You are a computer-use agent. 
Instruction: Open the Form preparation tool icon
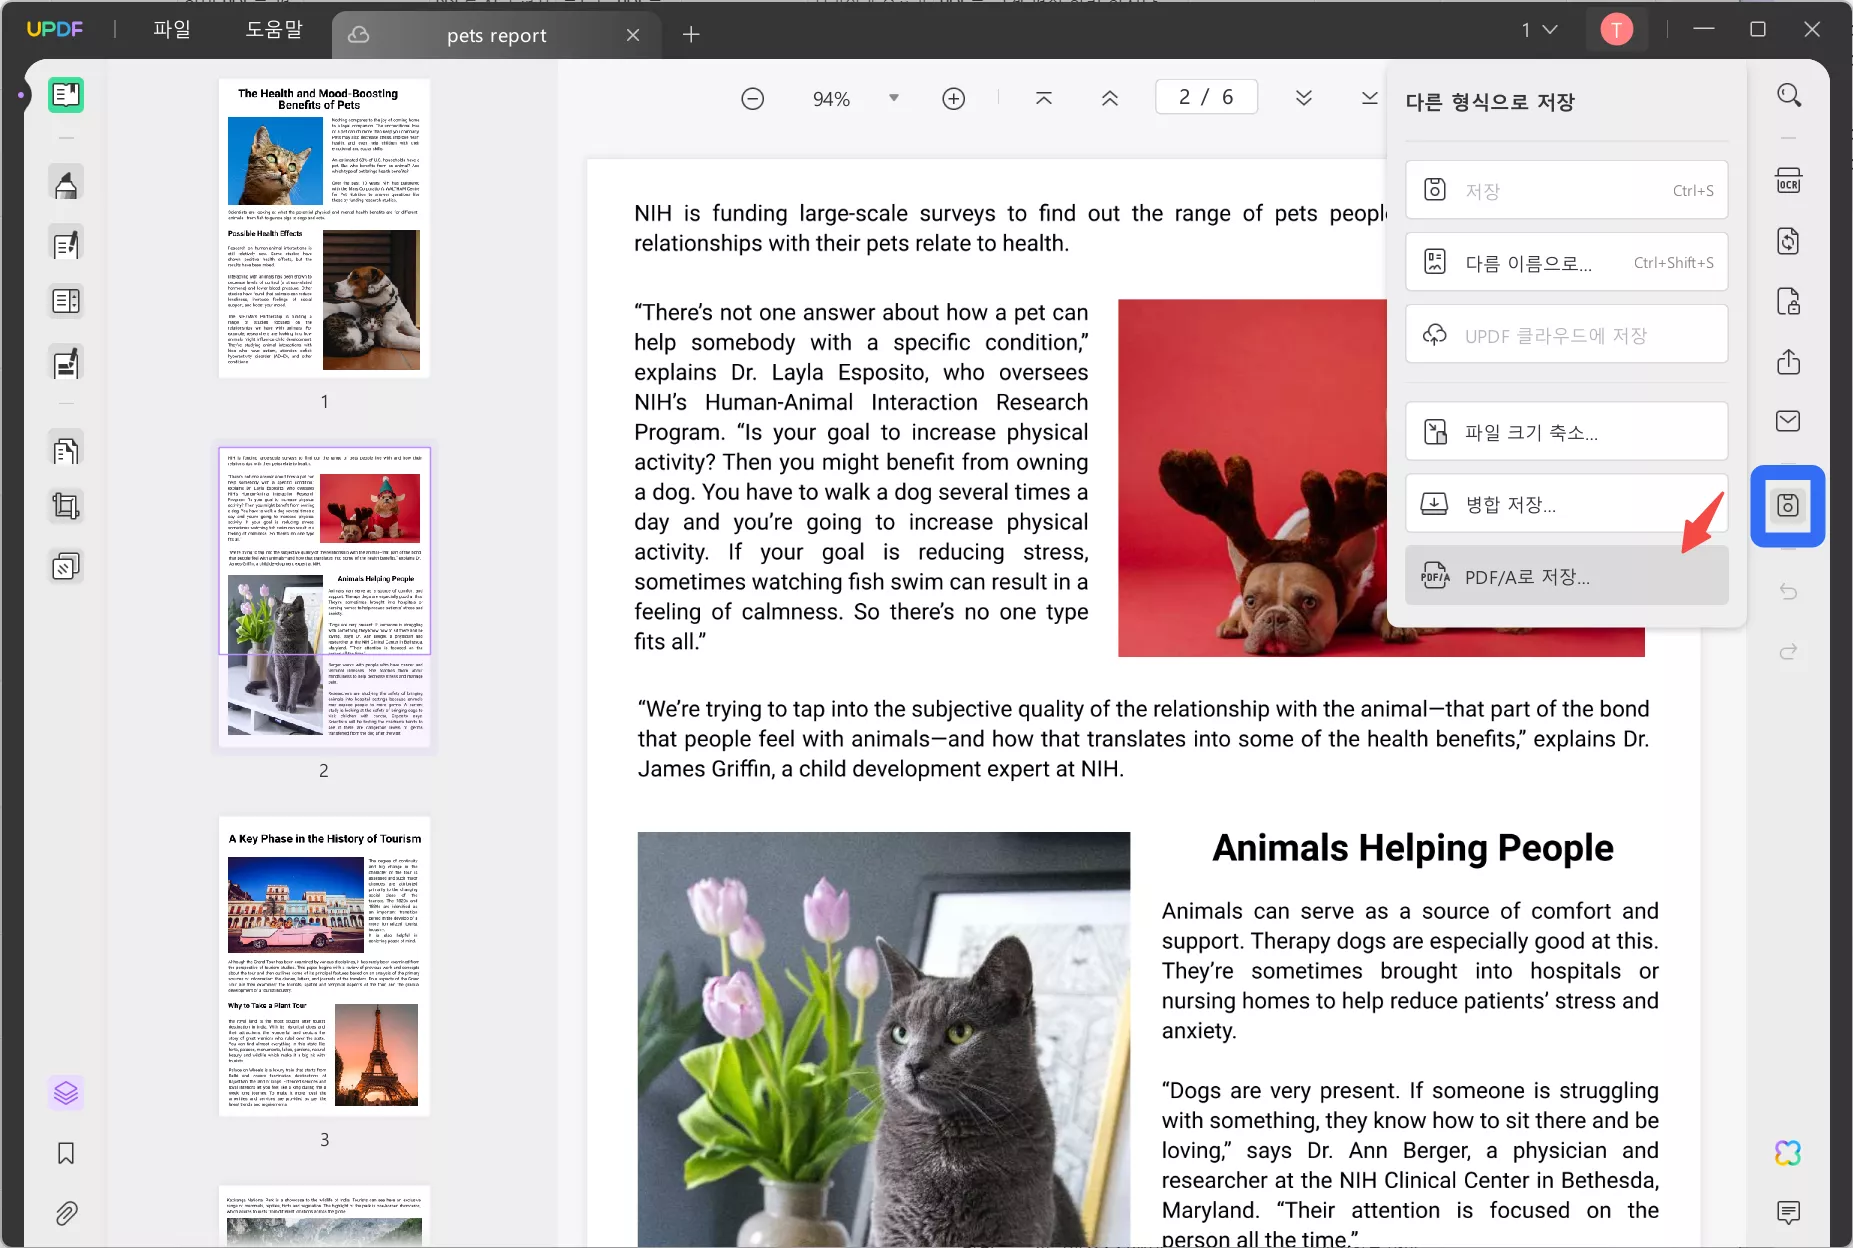coord(66,301)
